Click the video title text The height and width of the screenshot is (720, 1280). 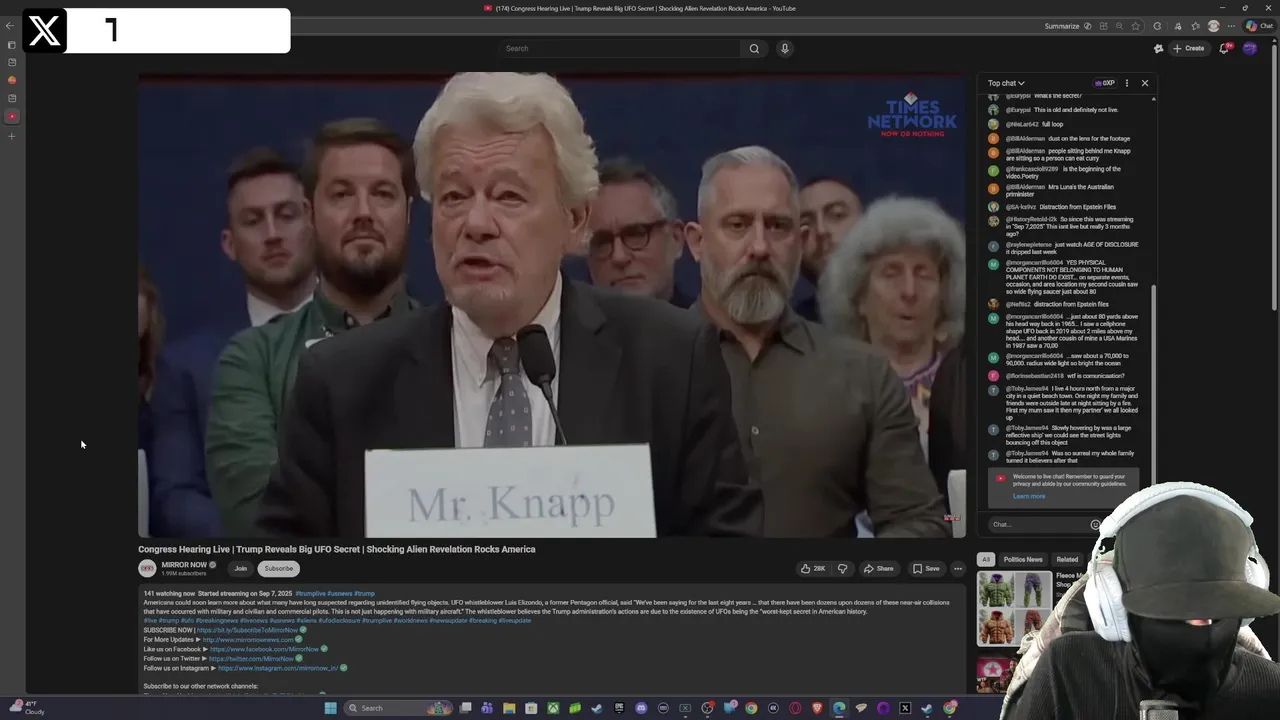337,549
